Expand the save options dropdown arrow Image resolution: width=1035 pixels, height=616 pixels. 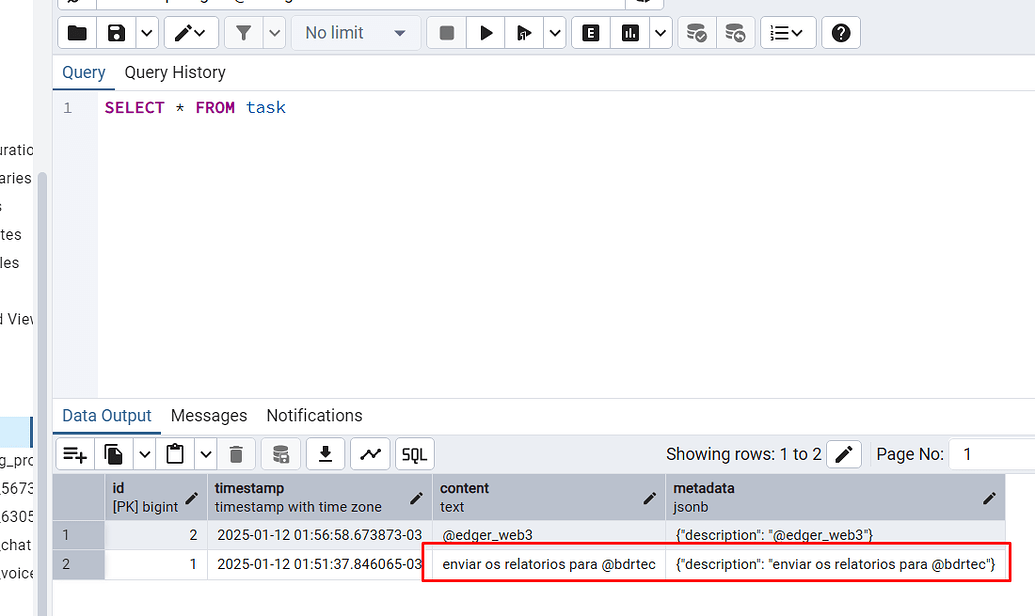pos(146,32)
